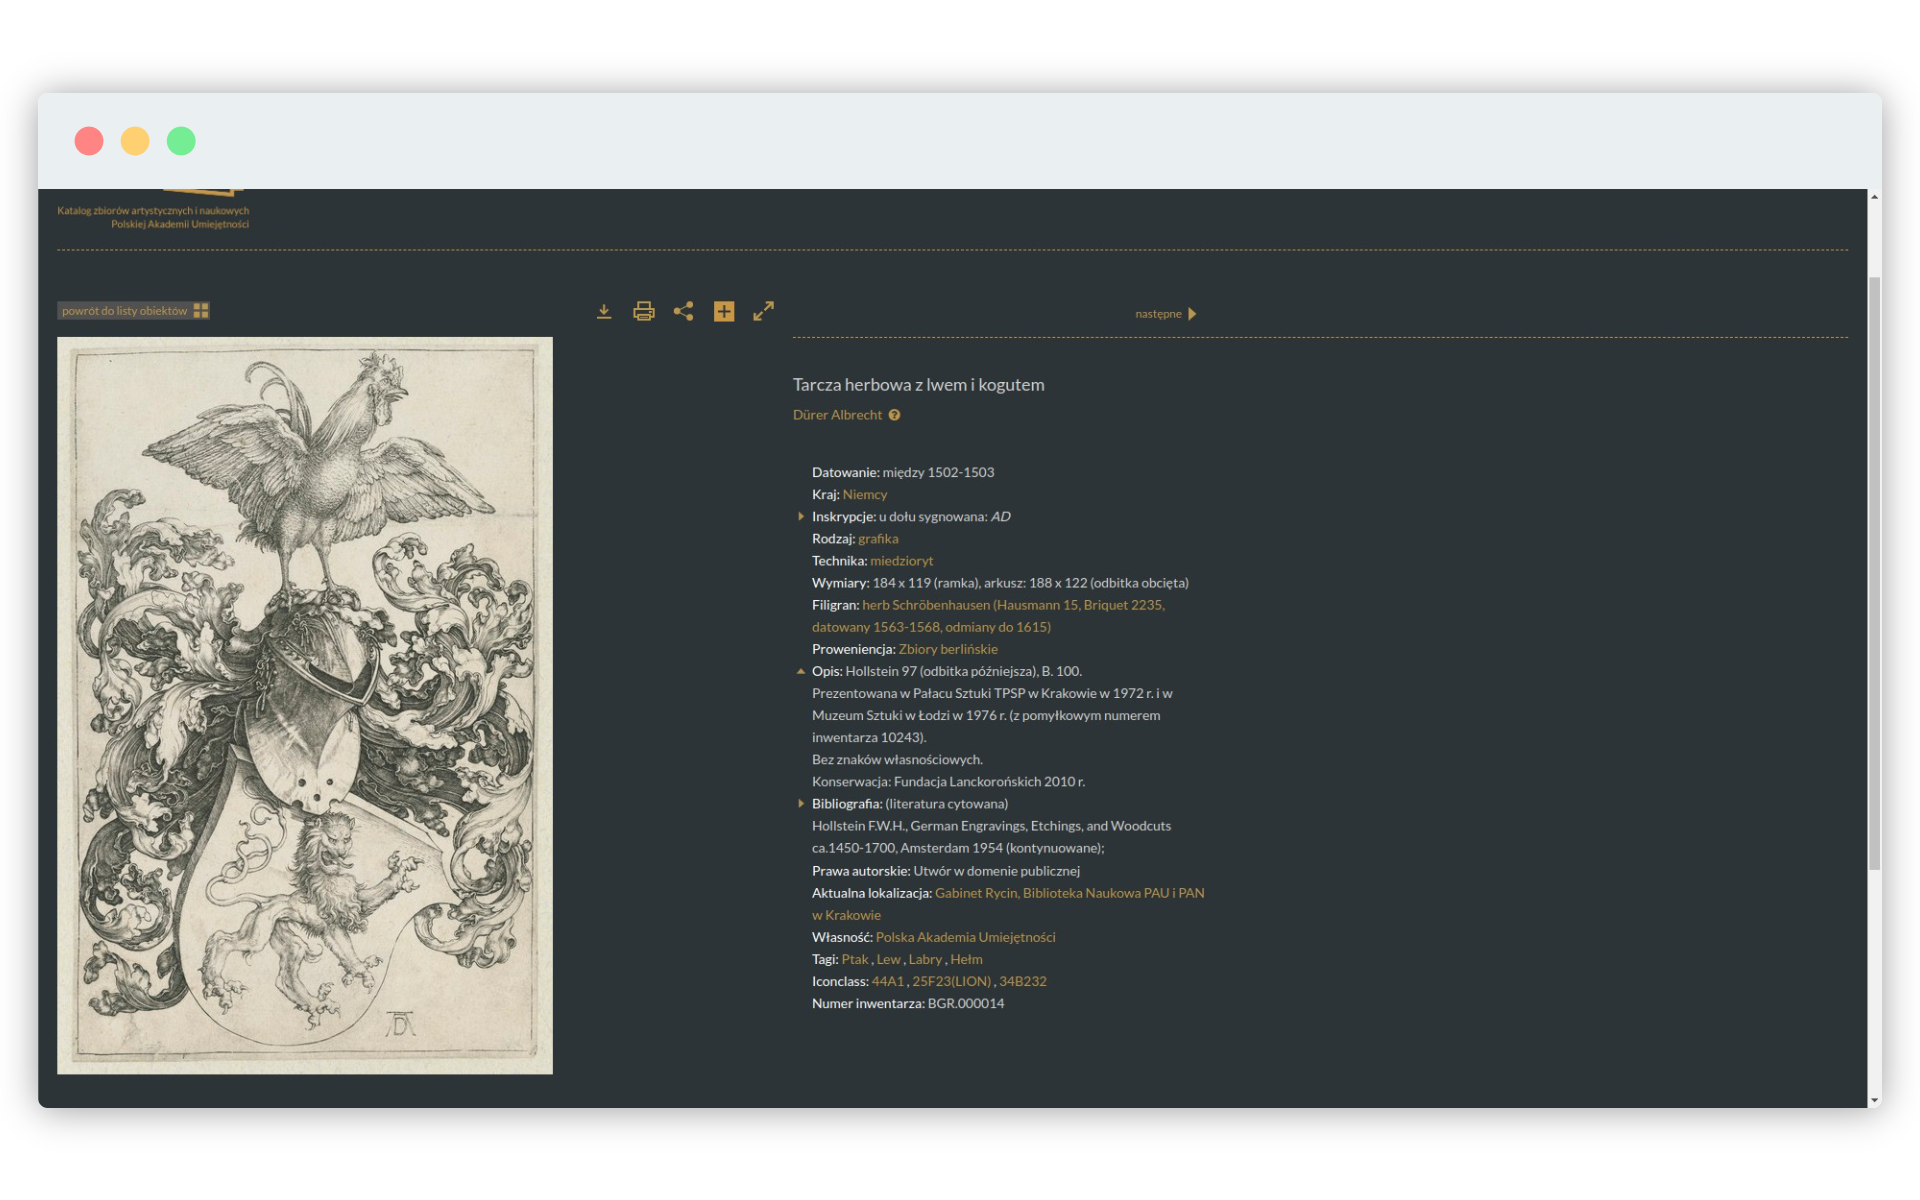The image size is (1920, 1200).
Task: Click the vertical scrollbar thumb
Action: 1875,573
